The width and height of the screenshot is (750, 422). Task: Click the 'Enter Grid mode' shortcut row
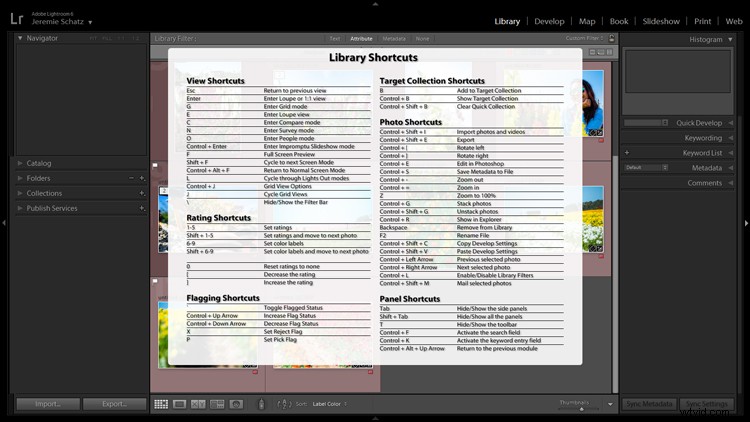tap(278, 107)
